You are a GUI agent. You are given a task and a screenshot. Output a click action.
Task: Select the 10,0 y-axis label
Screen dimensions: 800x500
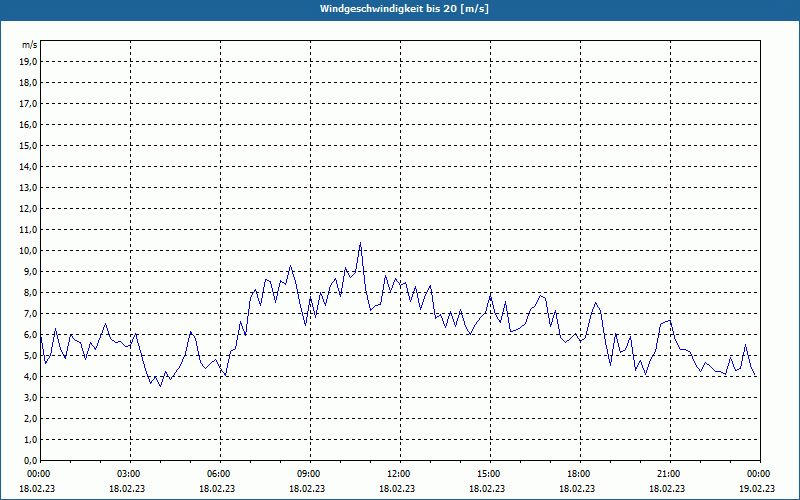pyautogui.click(x=28, y=251)
